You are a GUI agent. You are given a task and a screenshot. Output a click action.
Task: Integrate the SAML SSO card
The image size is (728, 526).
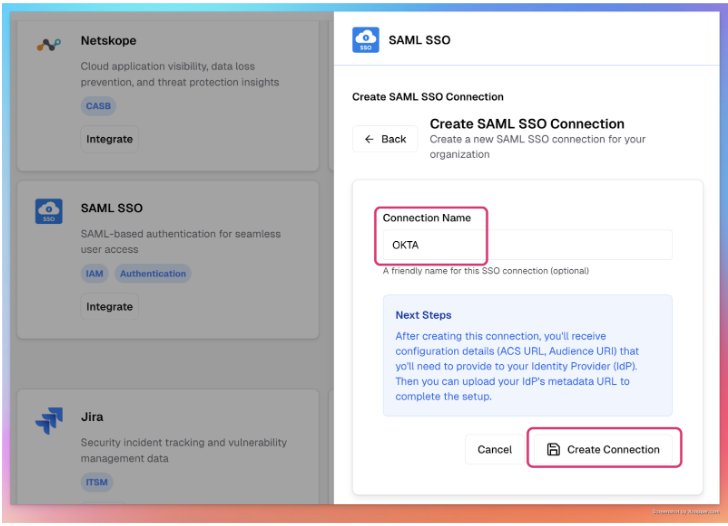[x=110, y=307]
